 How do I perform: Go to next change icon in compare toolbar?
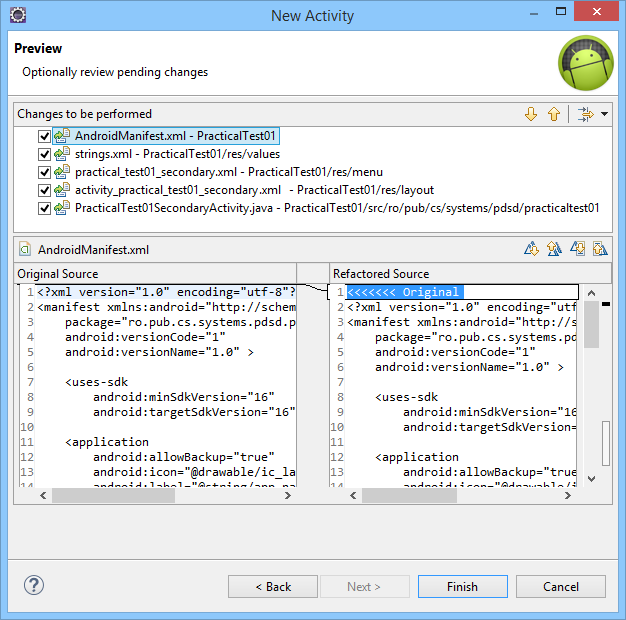point(577,249)
